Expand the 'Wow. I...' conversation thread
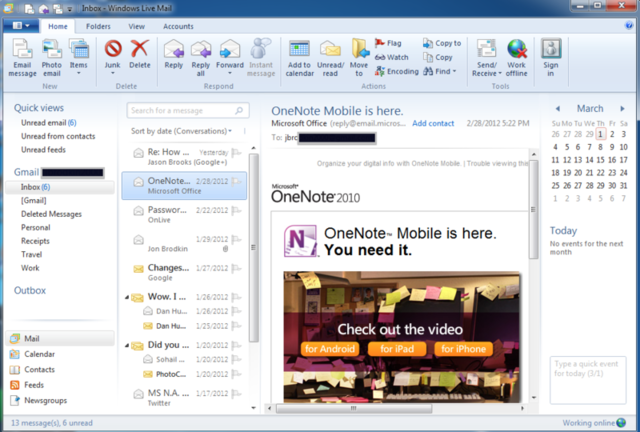Image resolution: width=640 pixels, height=432 pixels. tap(125, 297)
